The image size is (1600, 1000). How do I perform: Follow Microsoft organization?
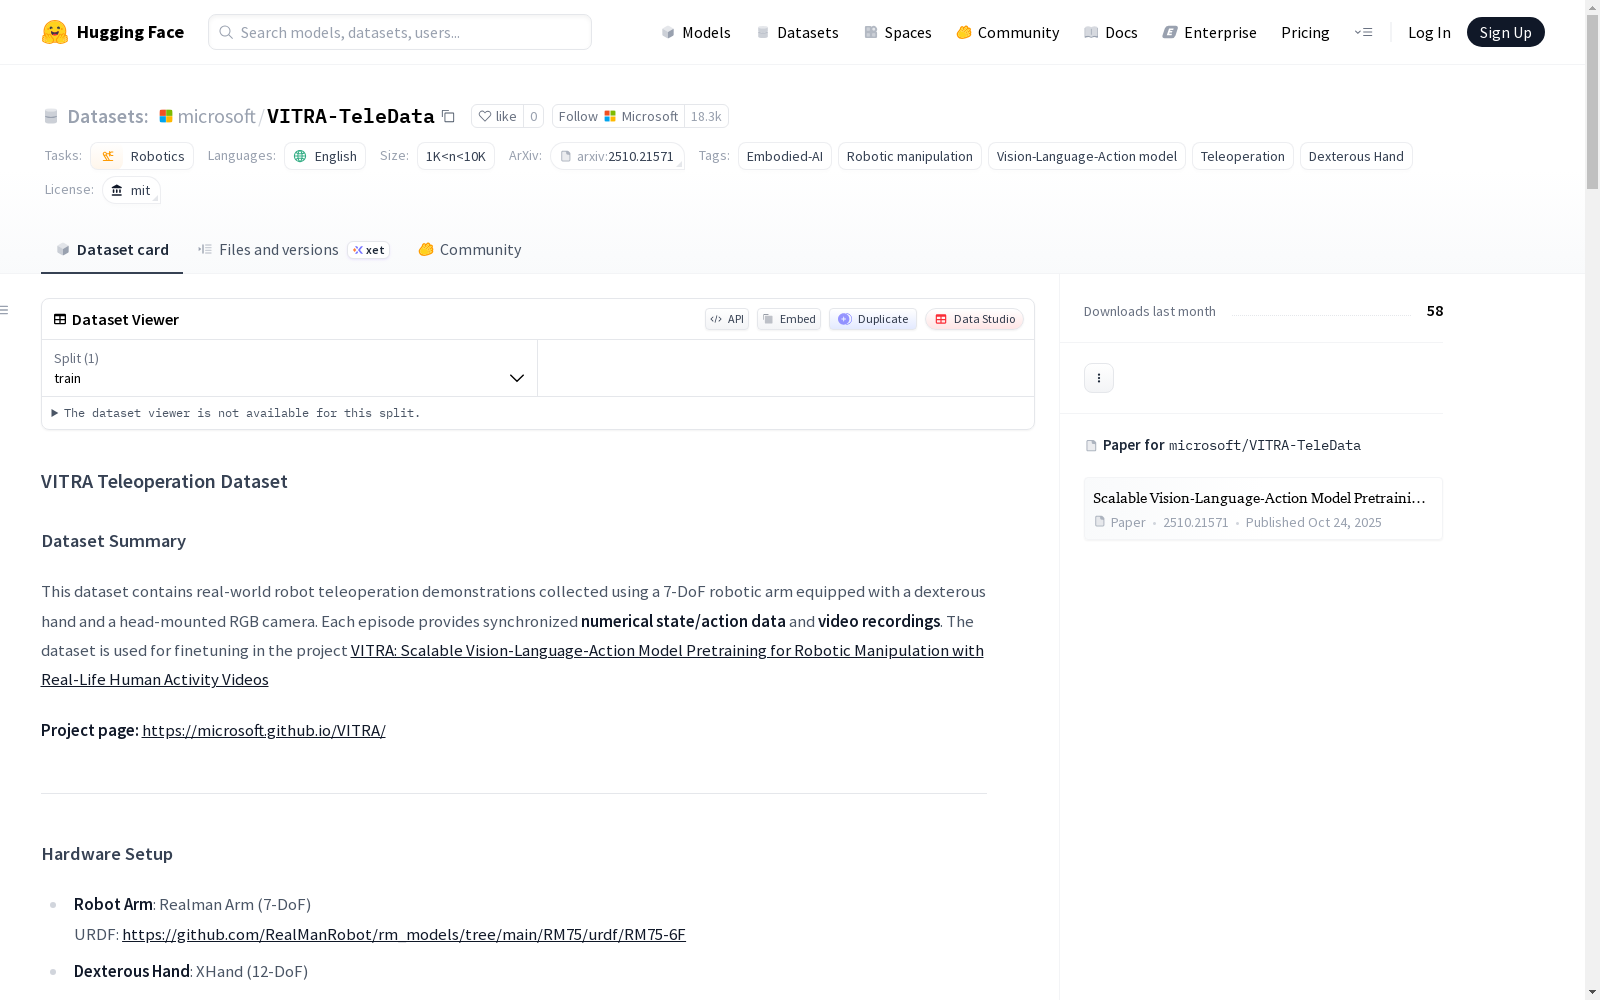tap(618, 116)
